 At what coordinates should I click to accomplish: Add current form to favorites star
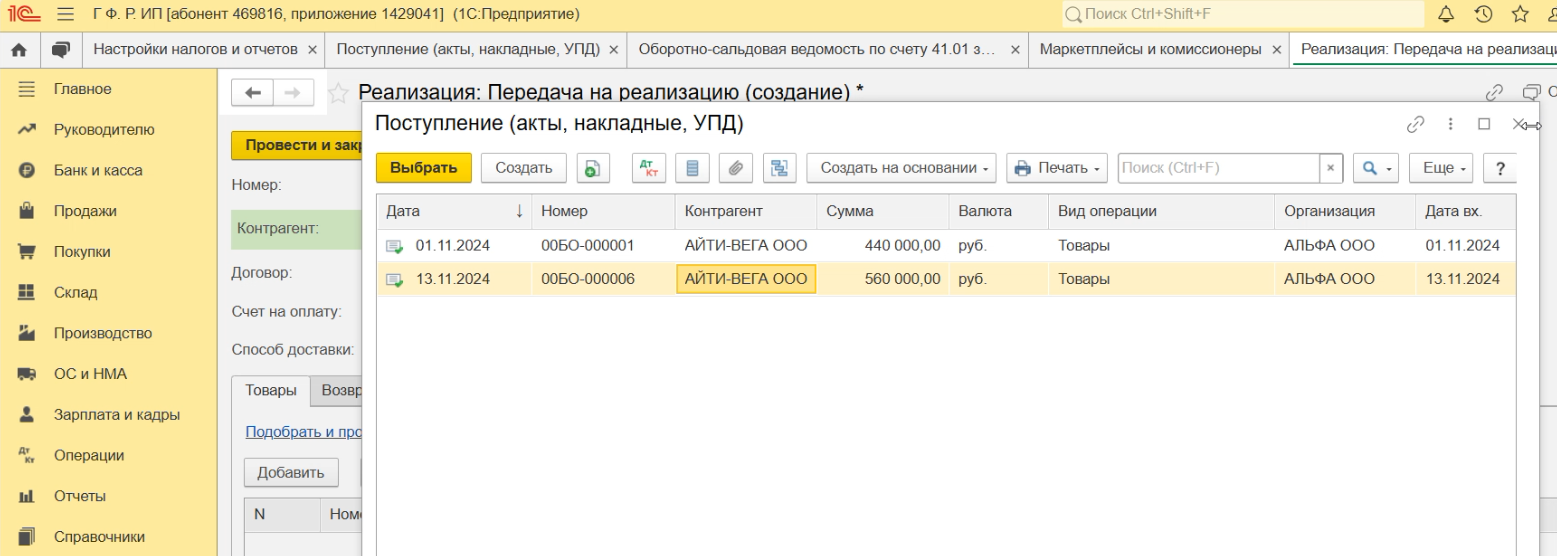(x=339, y=93)
